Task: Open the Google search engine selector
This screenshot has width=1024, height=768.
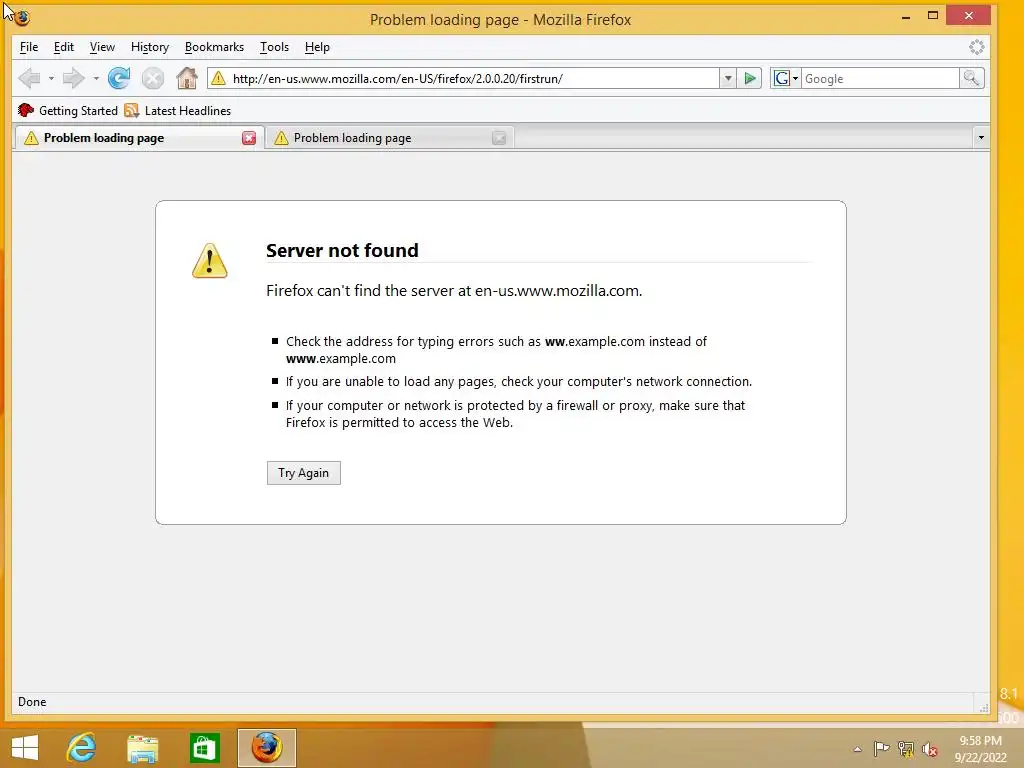Action: click(x=786, y=78)
